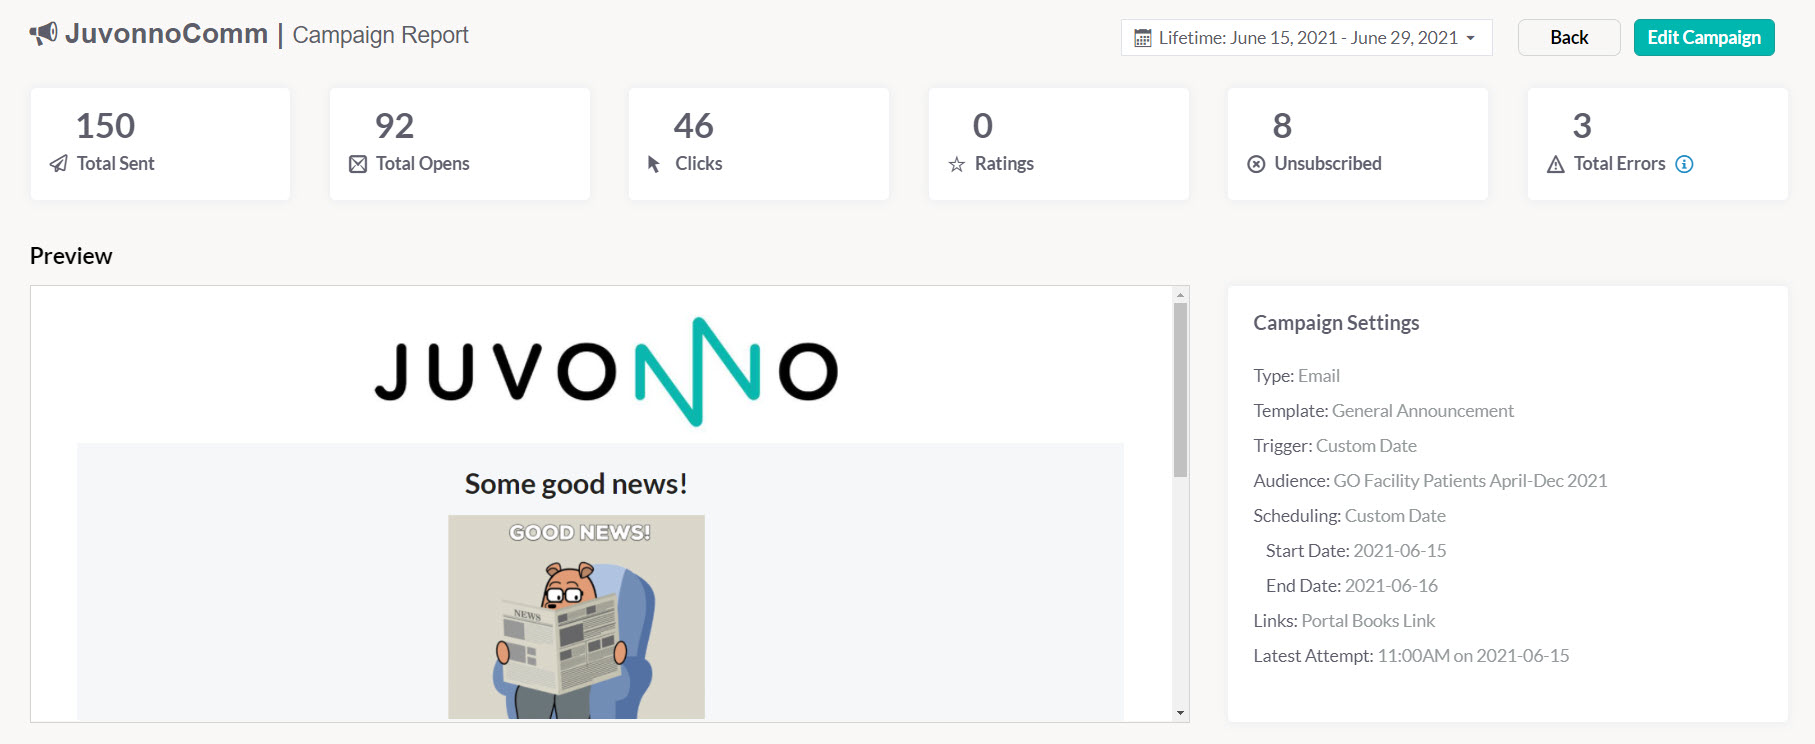The image size is (1815, 744).
Task: Click the 'Portal Books Link' value
Action: [1368, 621]
